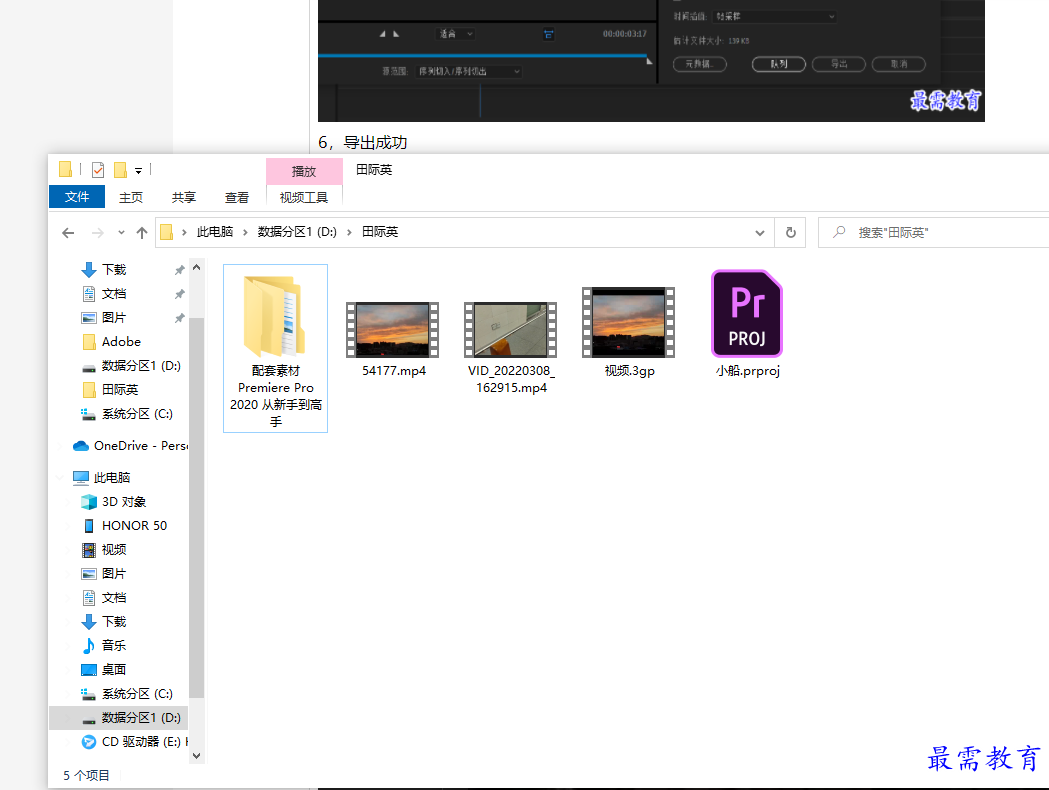Unpin 下载 using its pin icon
Image resolution: width=1049 pixels, height=790 pixels.
pyautogui.click(x=179, y=270)
